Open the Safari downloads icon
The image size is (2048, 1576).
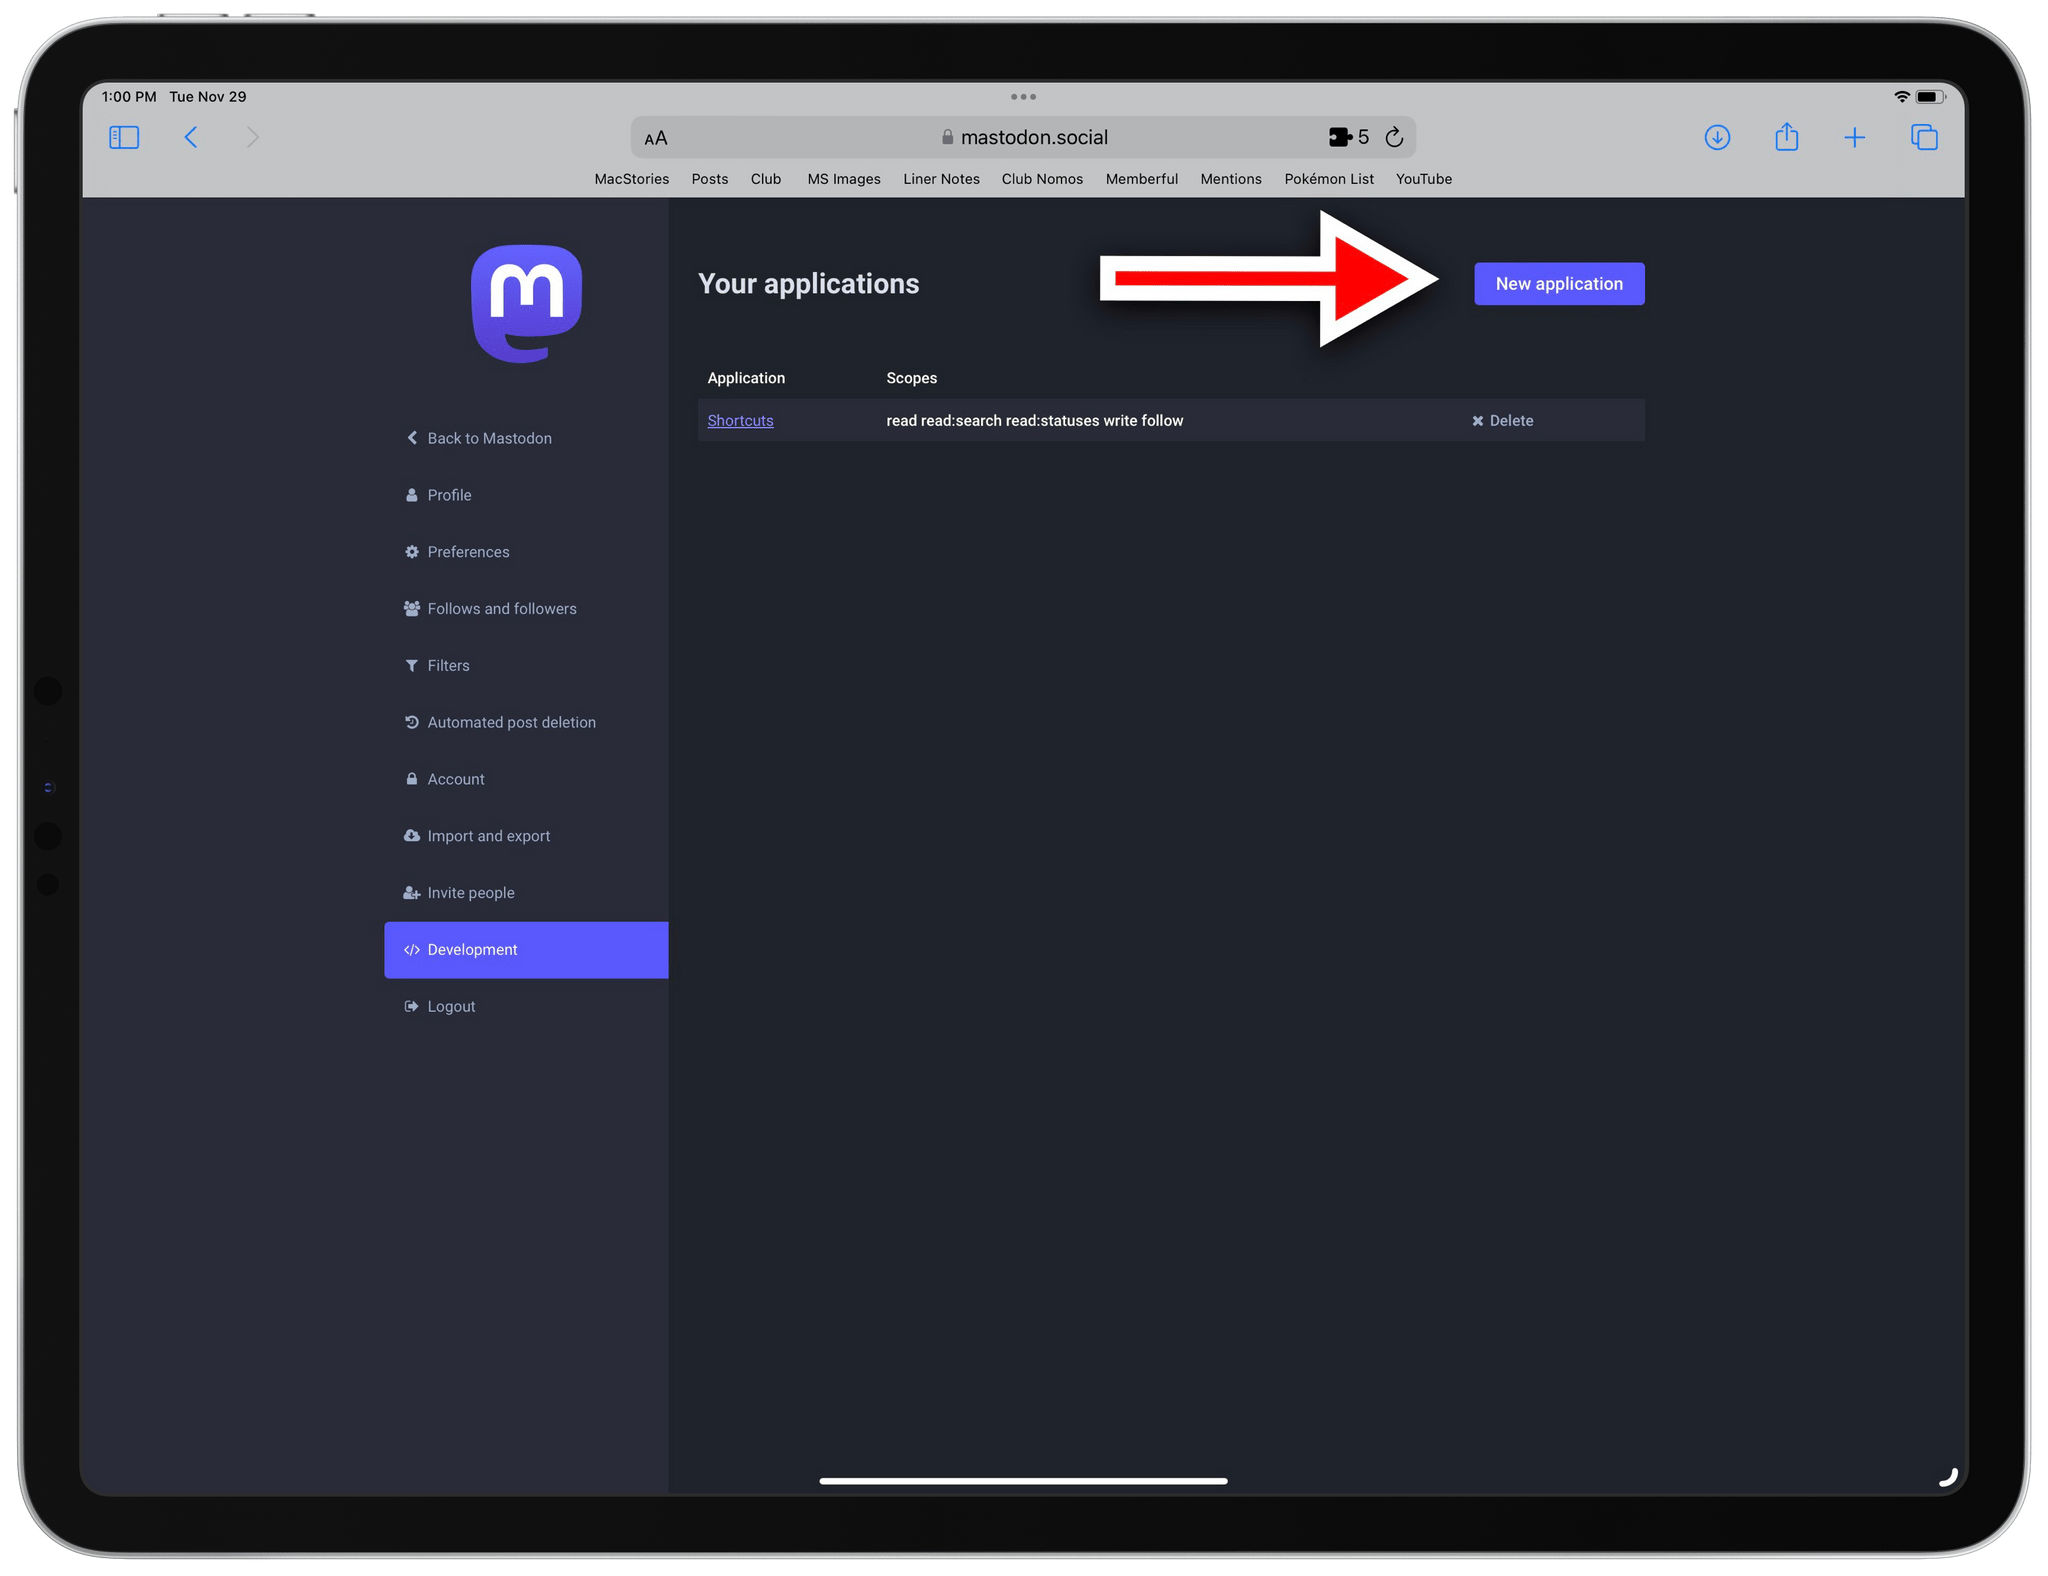tap(1717, 137)
